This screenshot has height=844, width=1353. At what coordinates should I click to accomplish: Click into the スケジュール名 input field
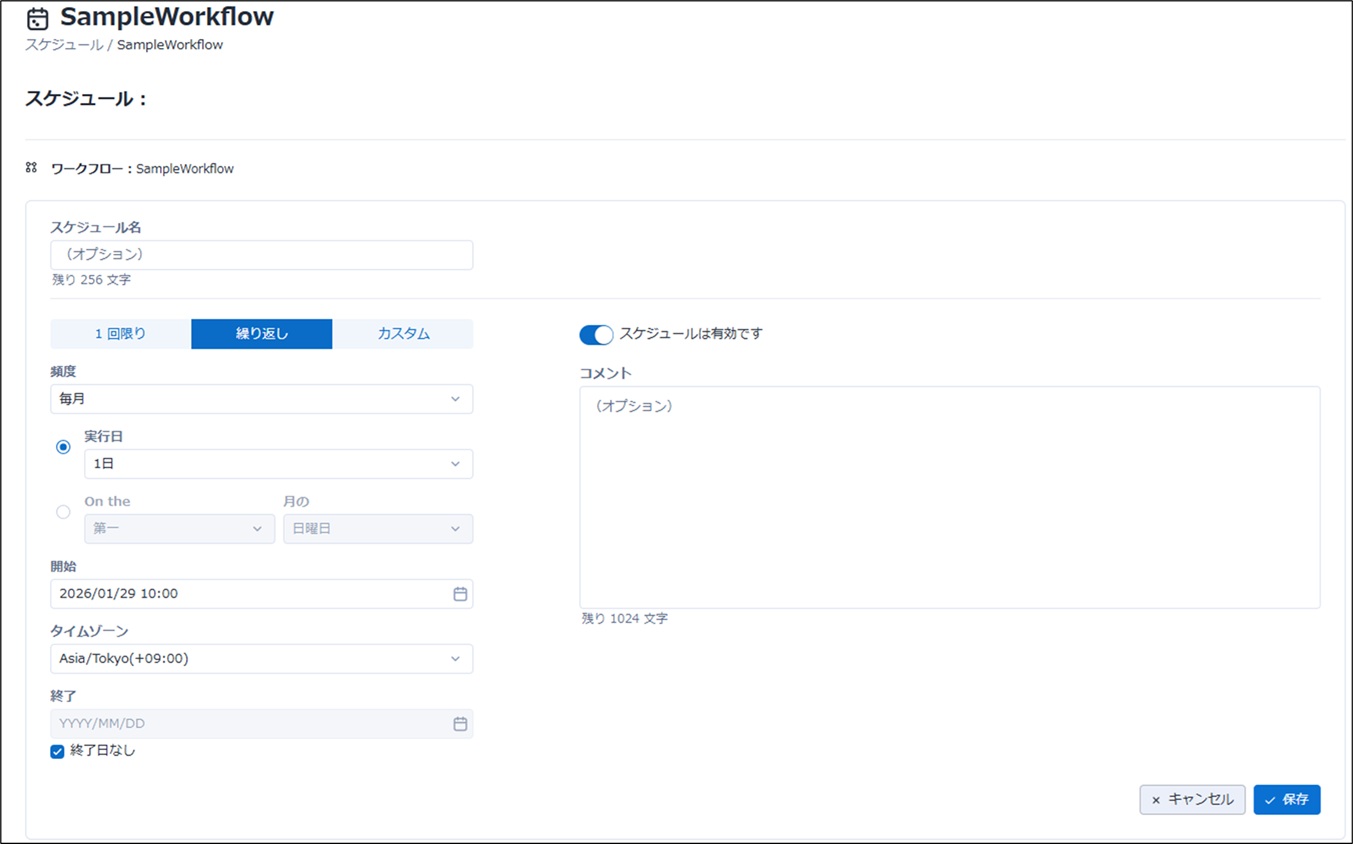click(x=261, y=255)
